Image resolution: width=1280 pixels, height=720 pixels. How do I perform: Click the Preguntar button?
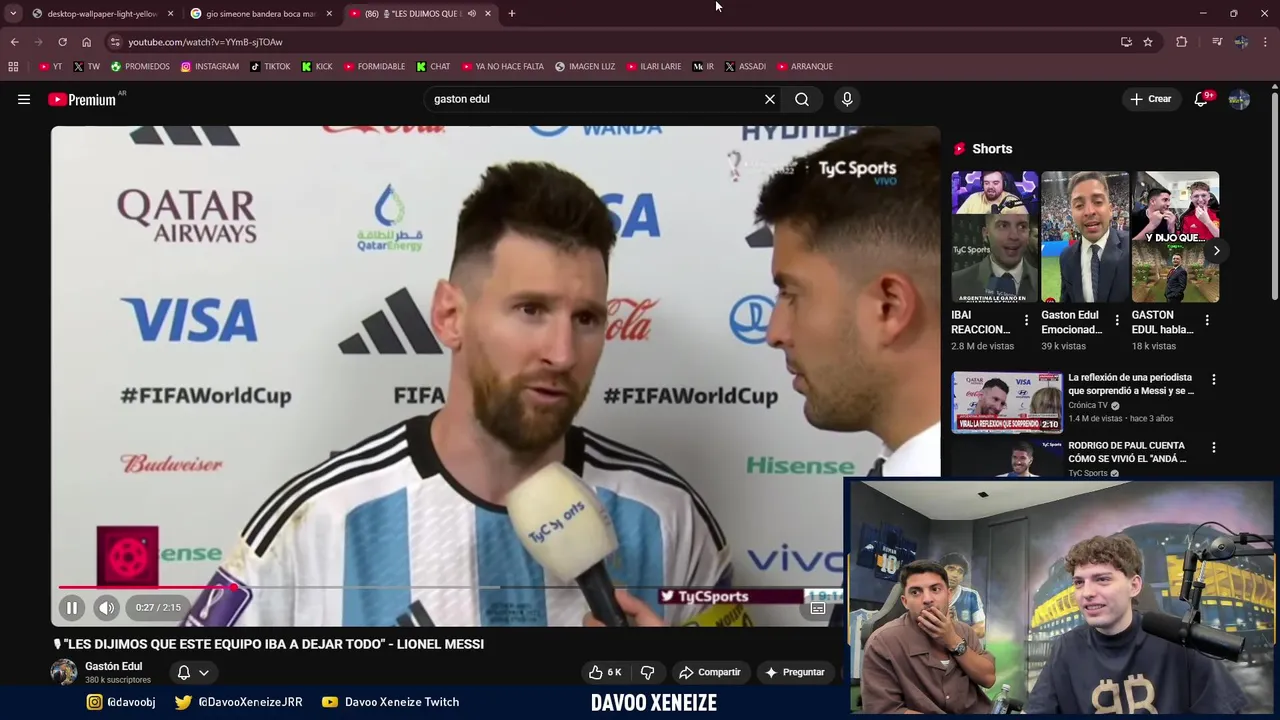click(795, 672)
